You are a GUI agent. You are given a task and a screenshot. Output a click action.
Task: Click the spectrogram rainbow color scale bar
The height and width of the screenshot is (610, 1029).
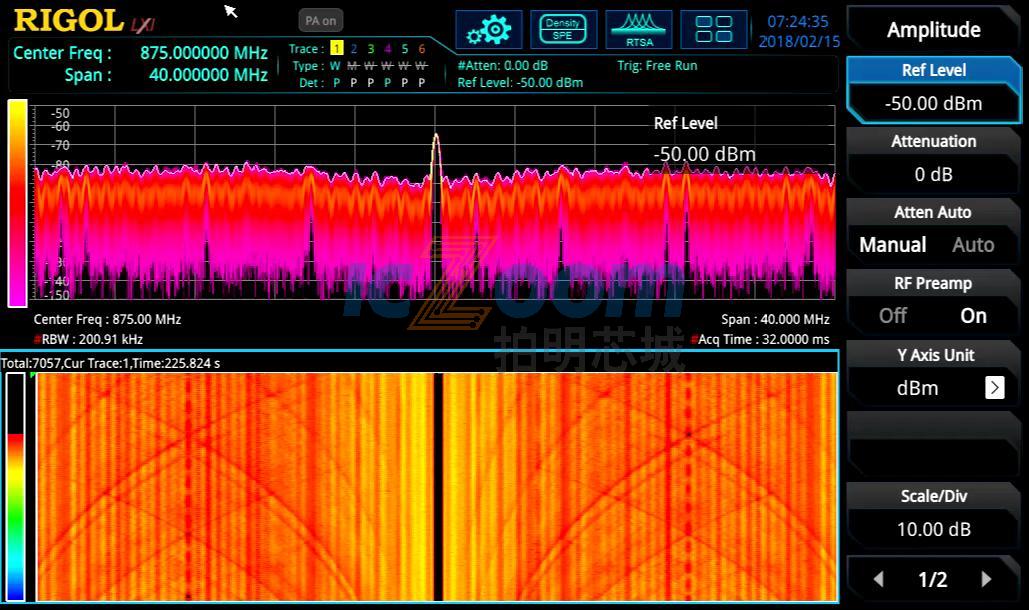[x=15, y=486]
